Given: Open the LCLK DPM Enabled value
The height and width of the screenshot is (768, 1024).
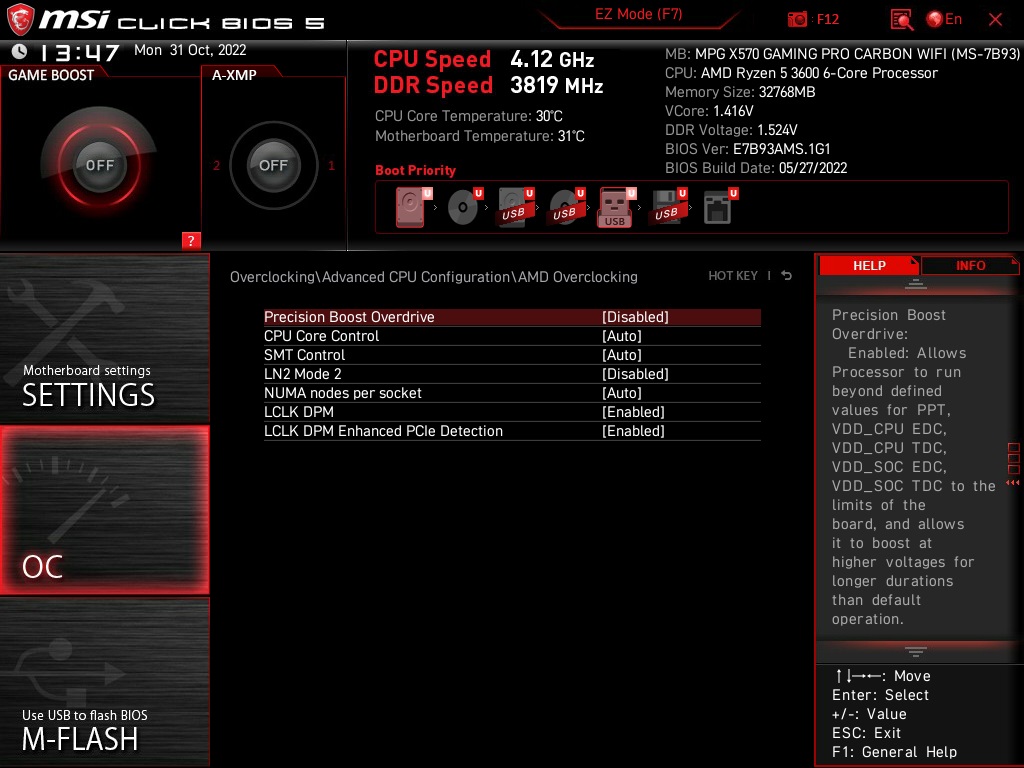Looking at the screenshot, I should pyautogui.click(x=633, y=411).
